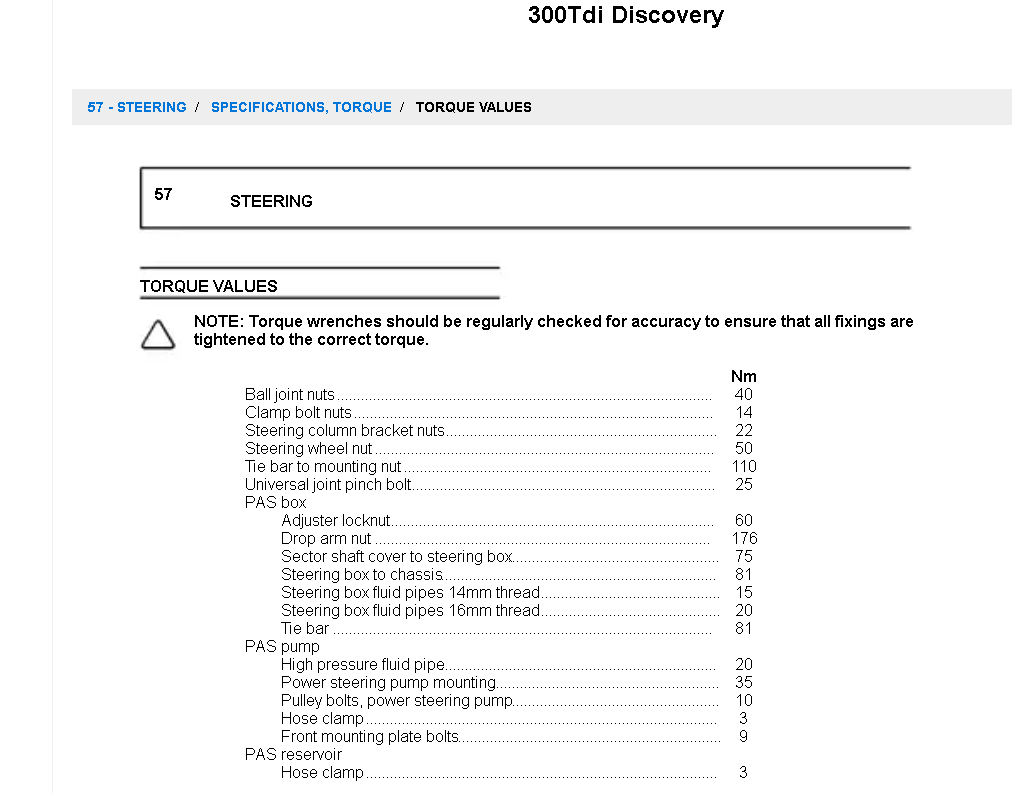Click the 300Tdi Discovery page title
Image resolution: width=1012 pixels, height=793 pixels.
click(626, 15)
